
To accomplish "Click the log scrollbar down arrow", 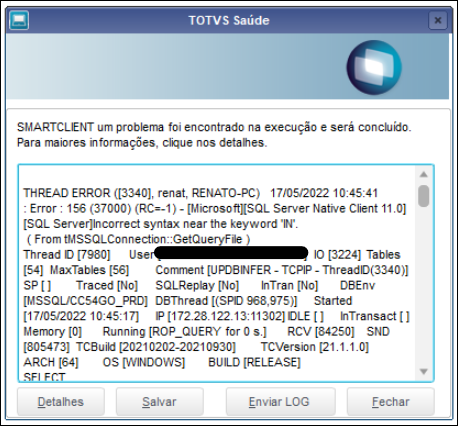I will pos(424,371).
